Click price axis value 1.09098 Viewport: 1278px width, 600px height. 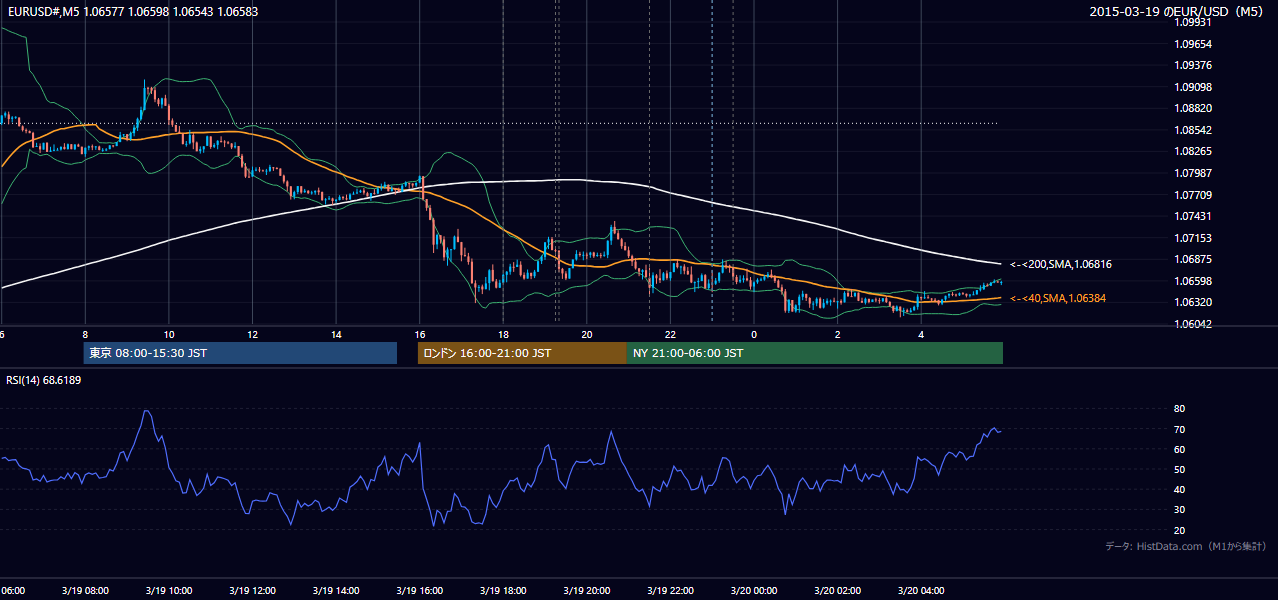pos(1193,87)
